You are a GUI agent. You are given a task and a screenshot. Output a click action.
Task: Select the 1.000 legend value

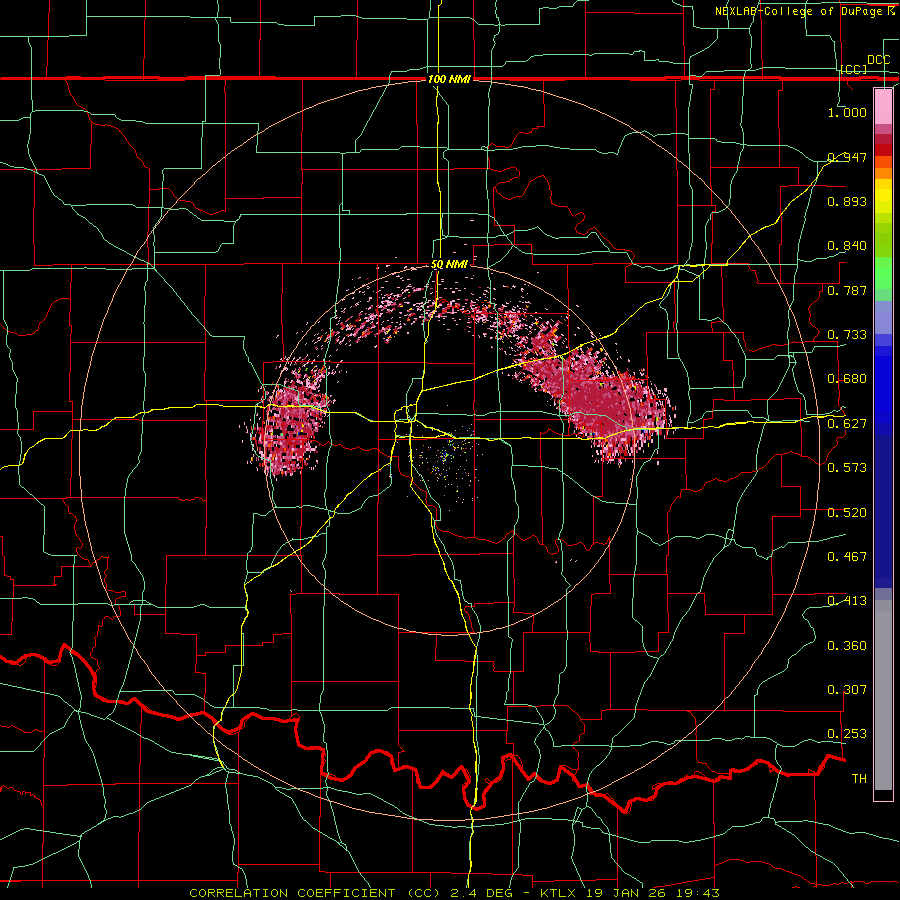847,112
